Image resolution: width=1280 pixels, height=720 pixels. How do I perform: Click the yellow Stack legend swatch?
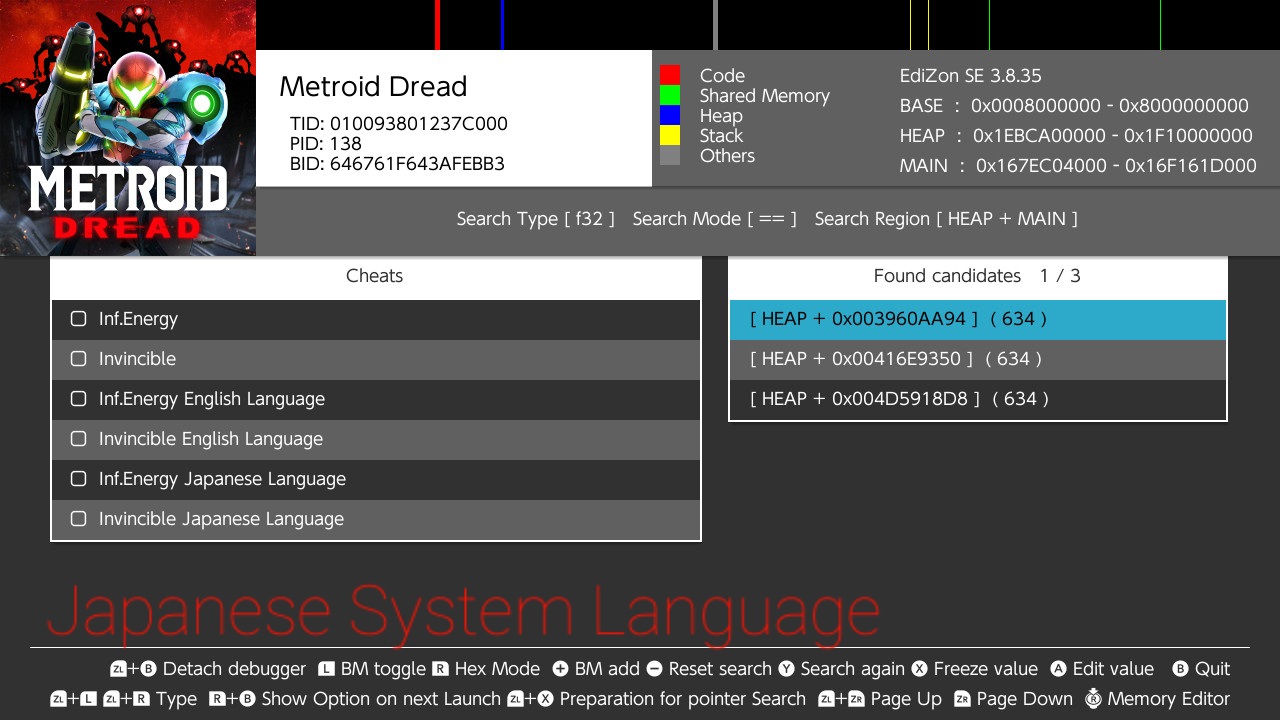pyautogui.click(x=670, y=135)
